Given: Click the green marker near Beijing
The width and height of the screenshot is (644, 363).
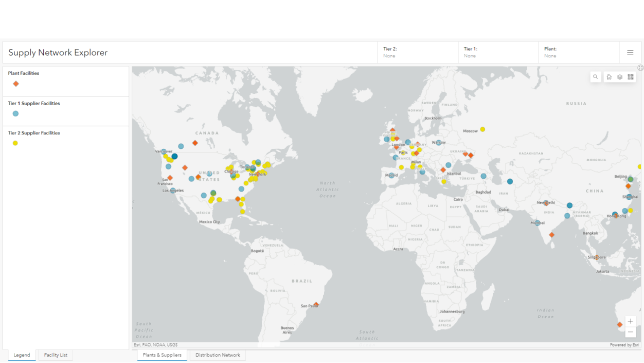Looking at the screenshot, I should pos(630,179).
